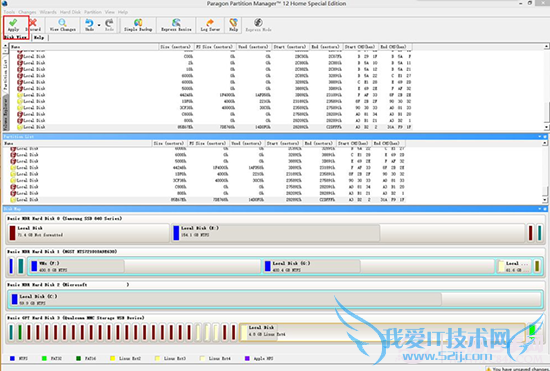This screenshot has height=371, width=550.
Task: Select last Local Disk row in Partition List panel
Action: [x=207, y=200]
